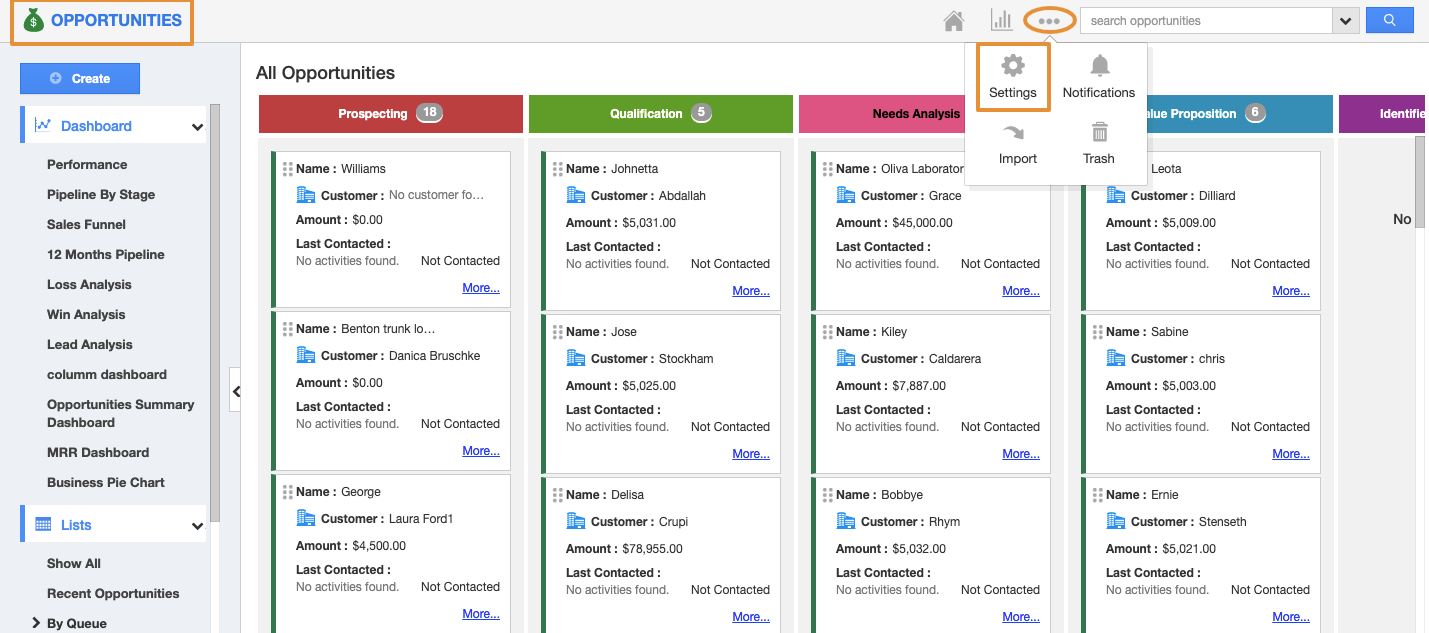Viewport: 1429px width, 633px height.
Task: Expand the By Queue tree item
Action: [x=37, y=623]
